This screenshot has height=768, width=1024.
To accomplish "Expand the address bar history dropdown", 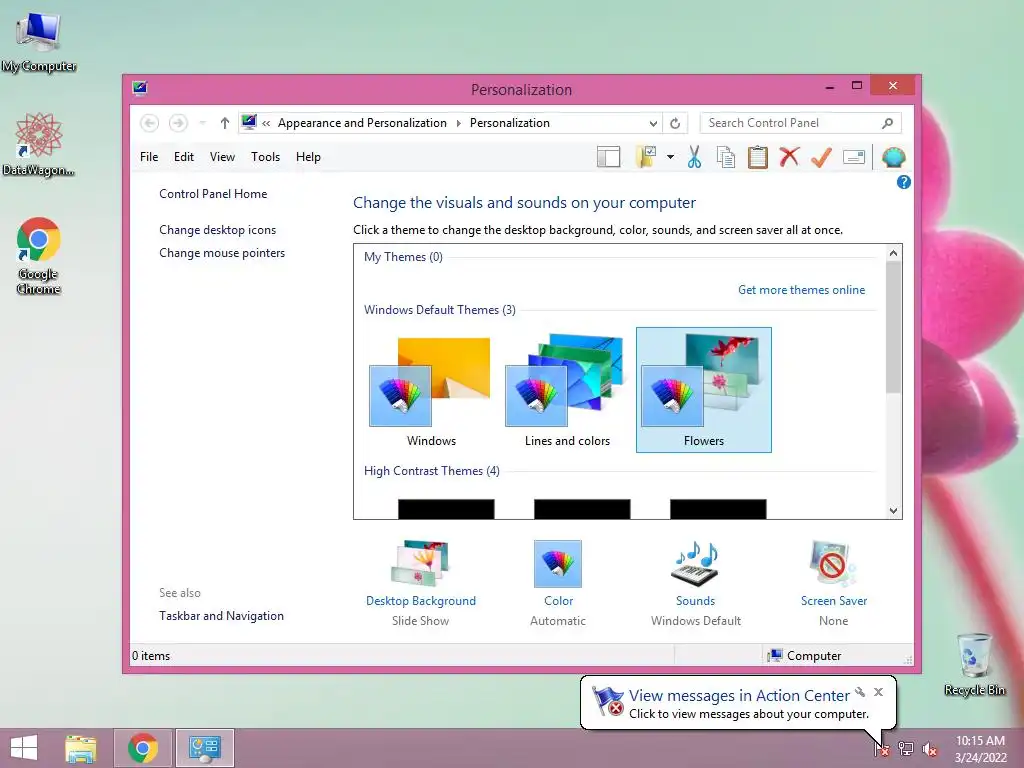I will pos(652,123).
